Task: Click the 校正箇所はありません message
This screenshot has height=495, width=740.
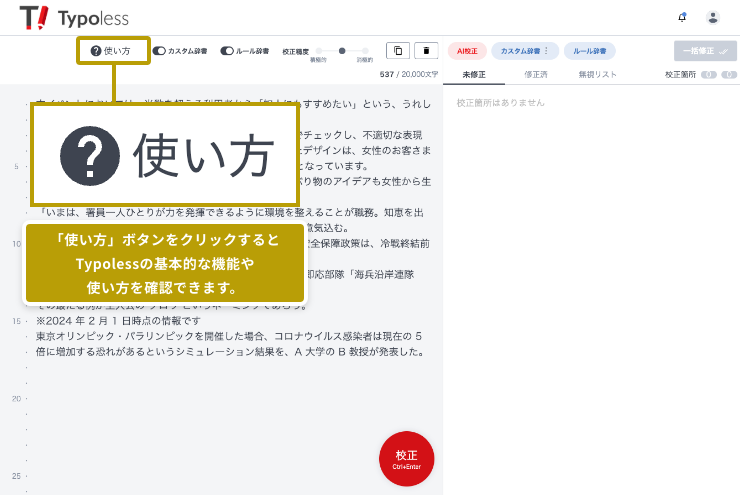Action: point(500,103)
